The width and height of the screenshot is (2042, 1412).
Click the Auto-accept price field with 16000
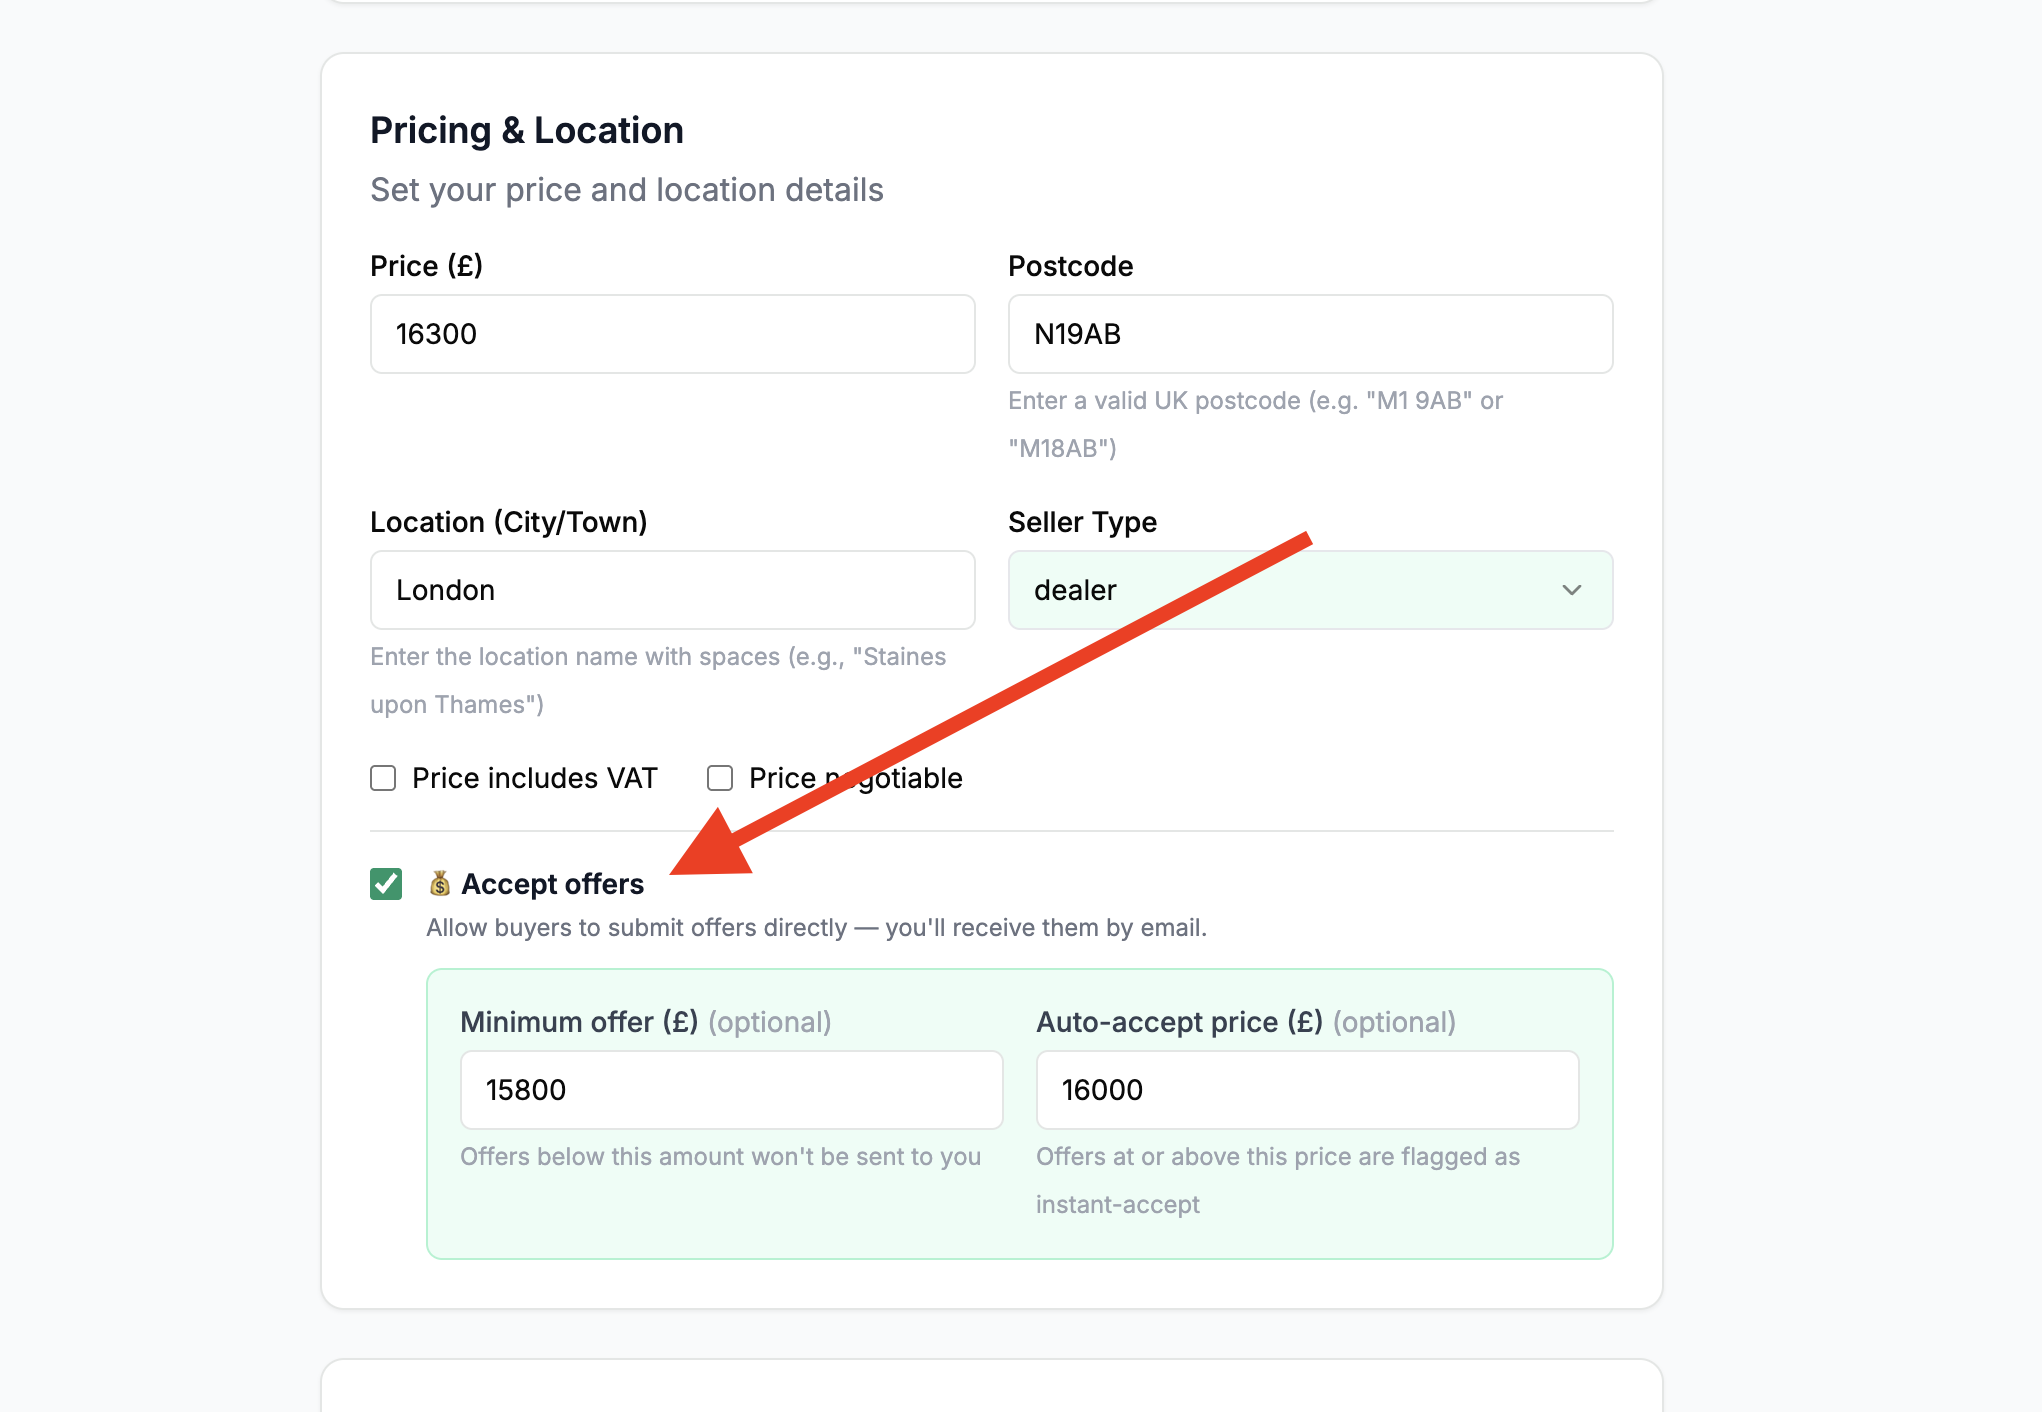(1307, 1090)
